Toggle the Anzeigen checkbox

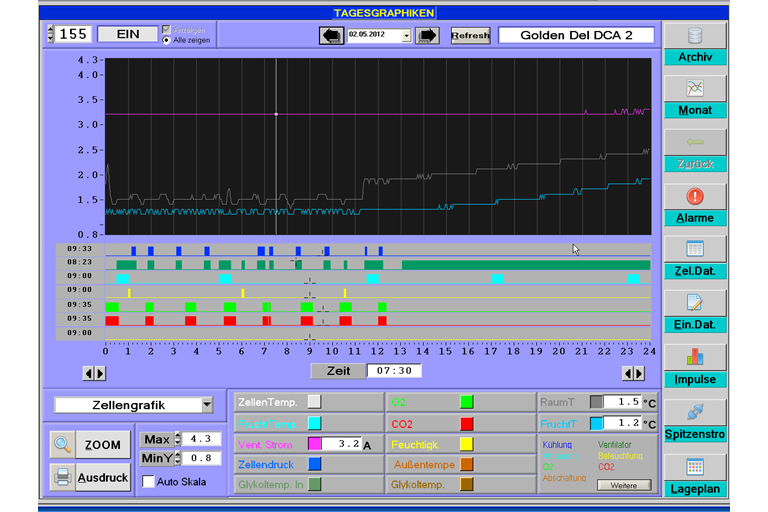click(166, 29)
